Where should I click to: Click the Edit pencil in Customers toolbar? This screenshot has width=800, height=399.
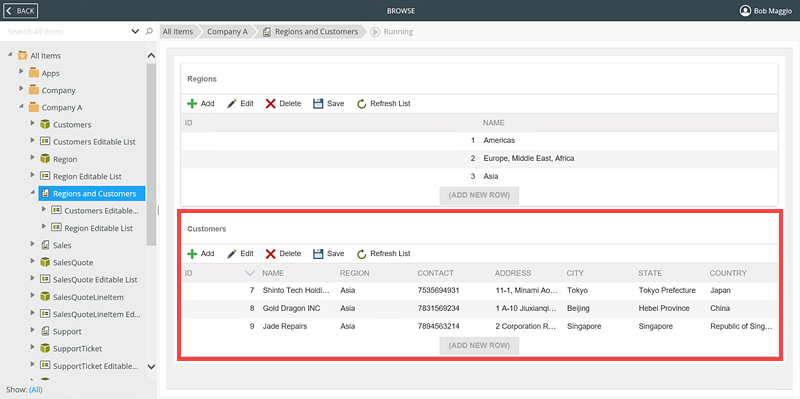click(232, 254)
